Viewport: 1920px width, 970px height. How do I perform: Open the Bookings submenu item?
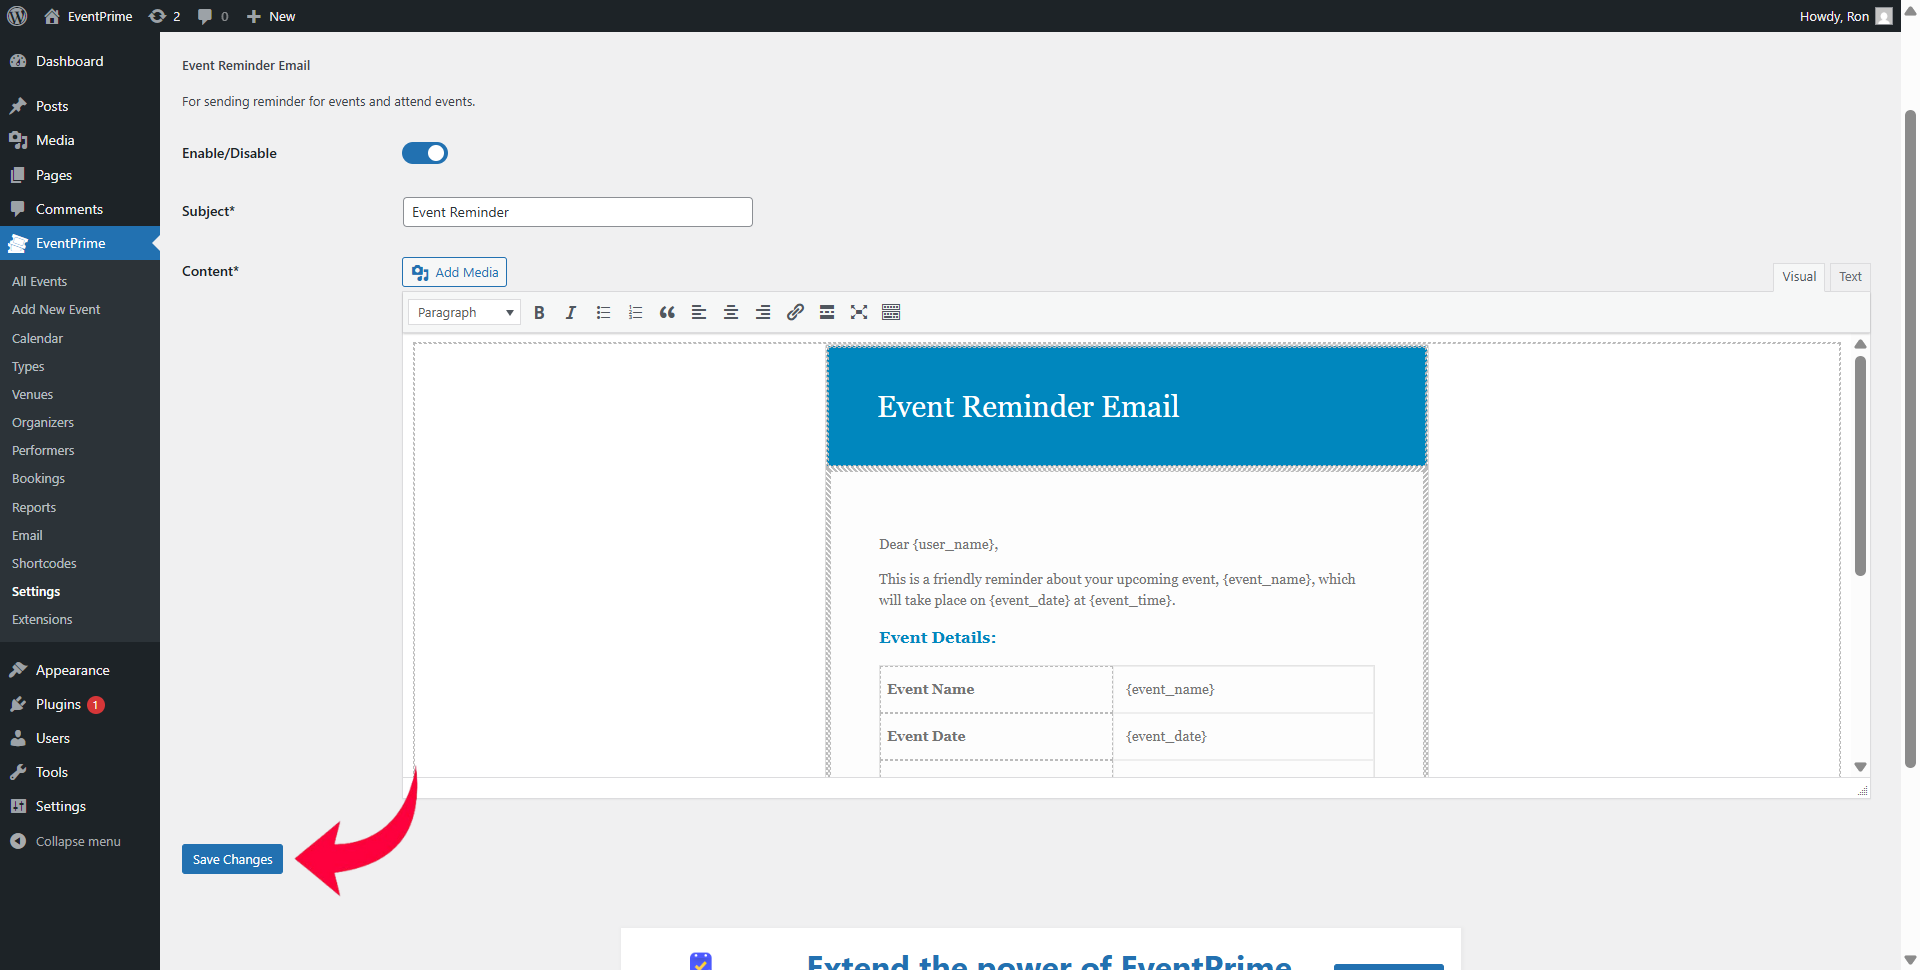[38, 479]
